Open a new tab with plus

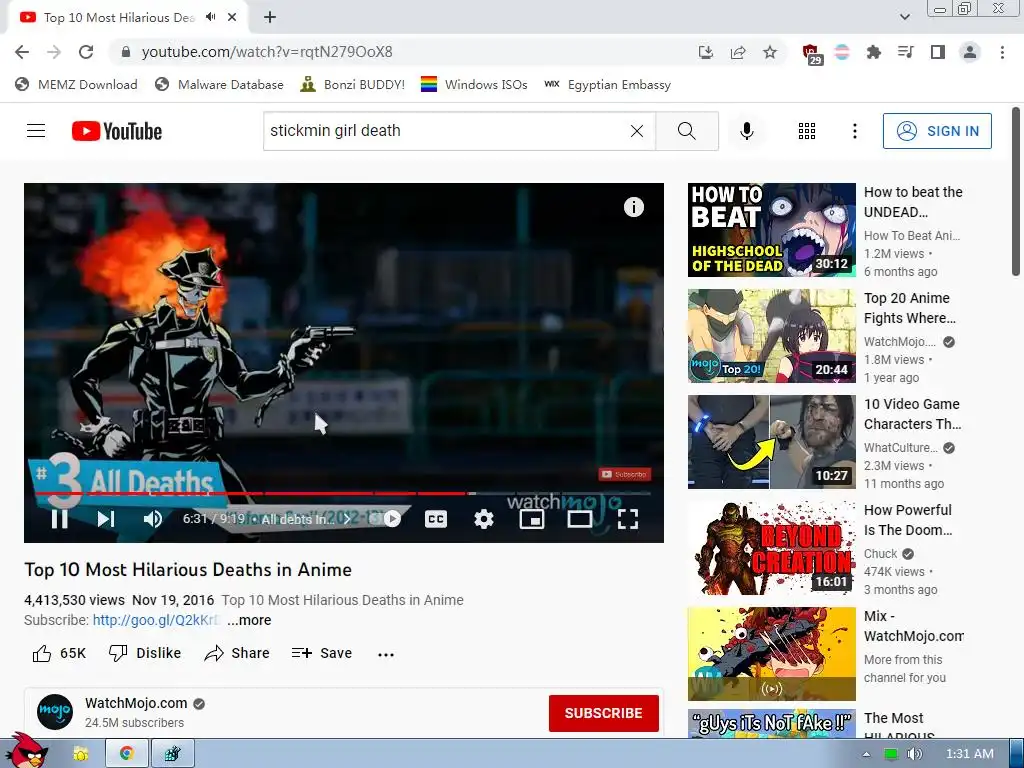point(270,17)
